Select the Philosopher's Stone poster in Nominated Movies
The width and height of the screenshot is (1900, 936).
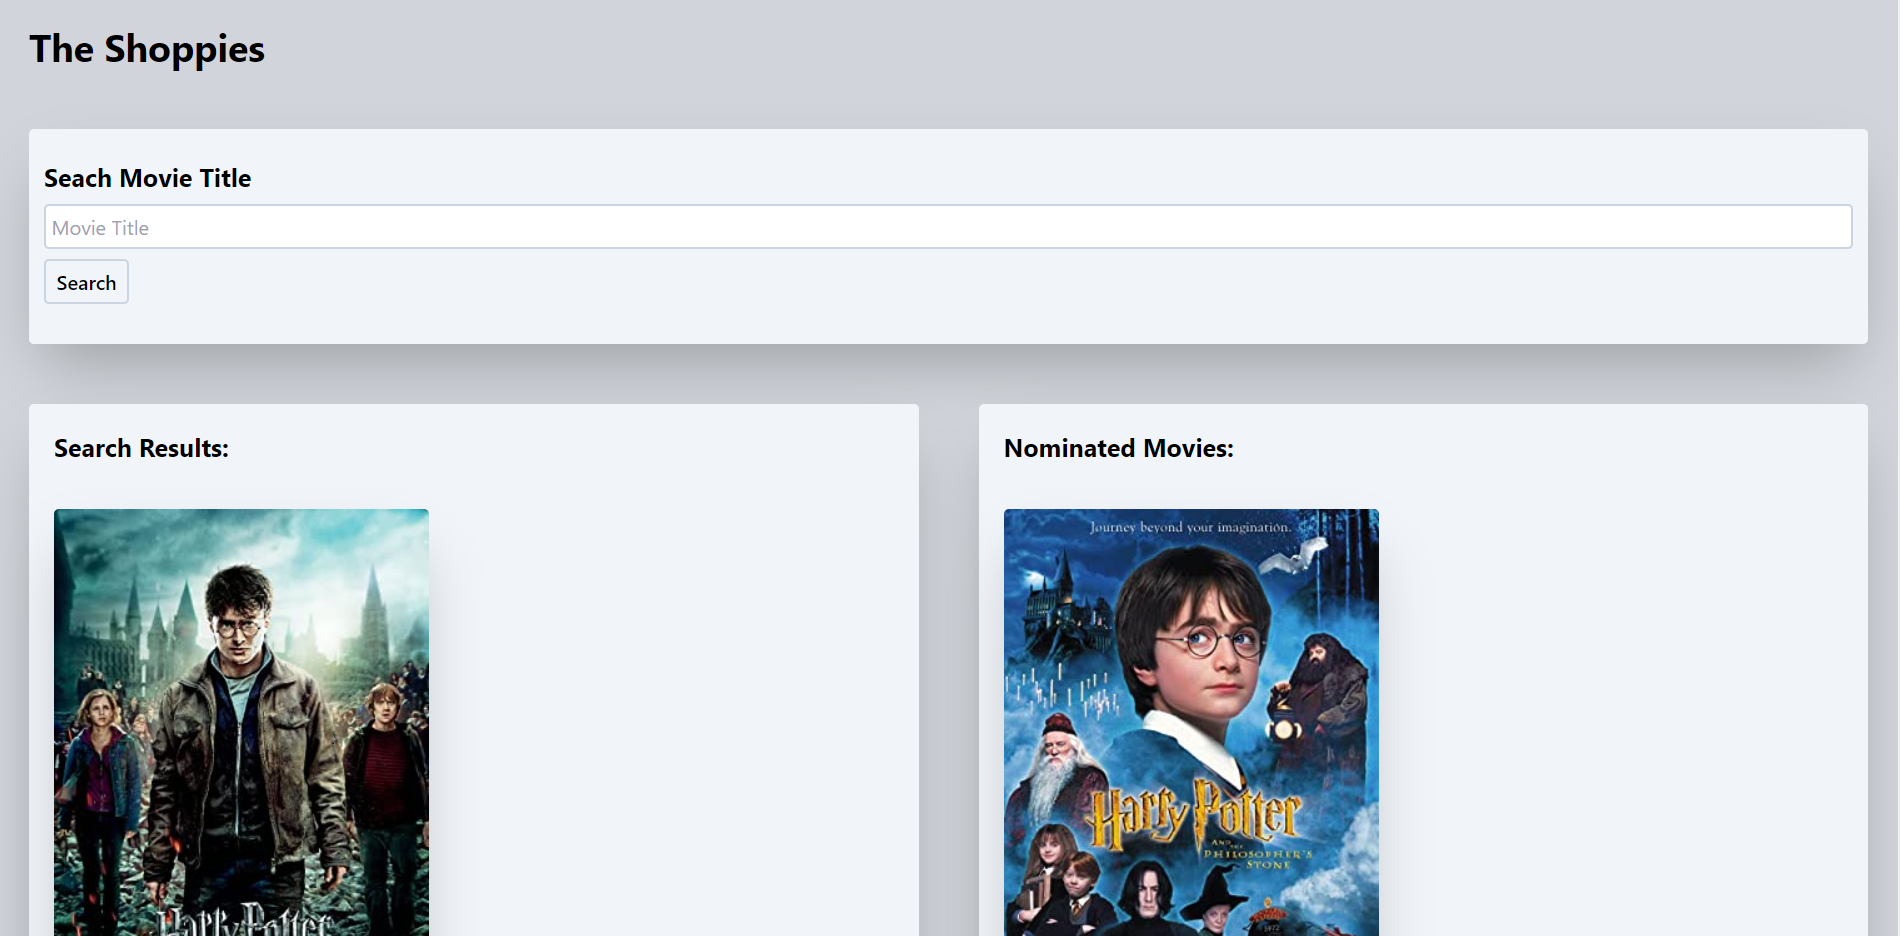[x=1190, y=720]
